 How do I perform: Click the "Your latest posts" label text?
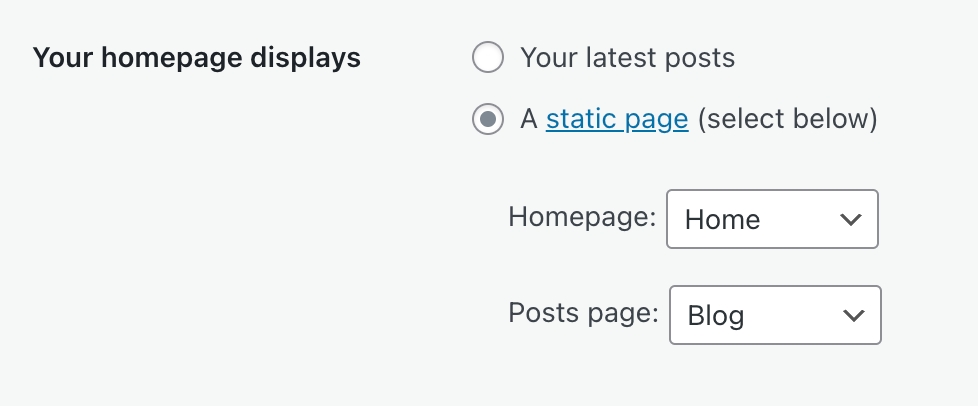click(x=627, y=58)
